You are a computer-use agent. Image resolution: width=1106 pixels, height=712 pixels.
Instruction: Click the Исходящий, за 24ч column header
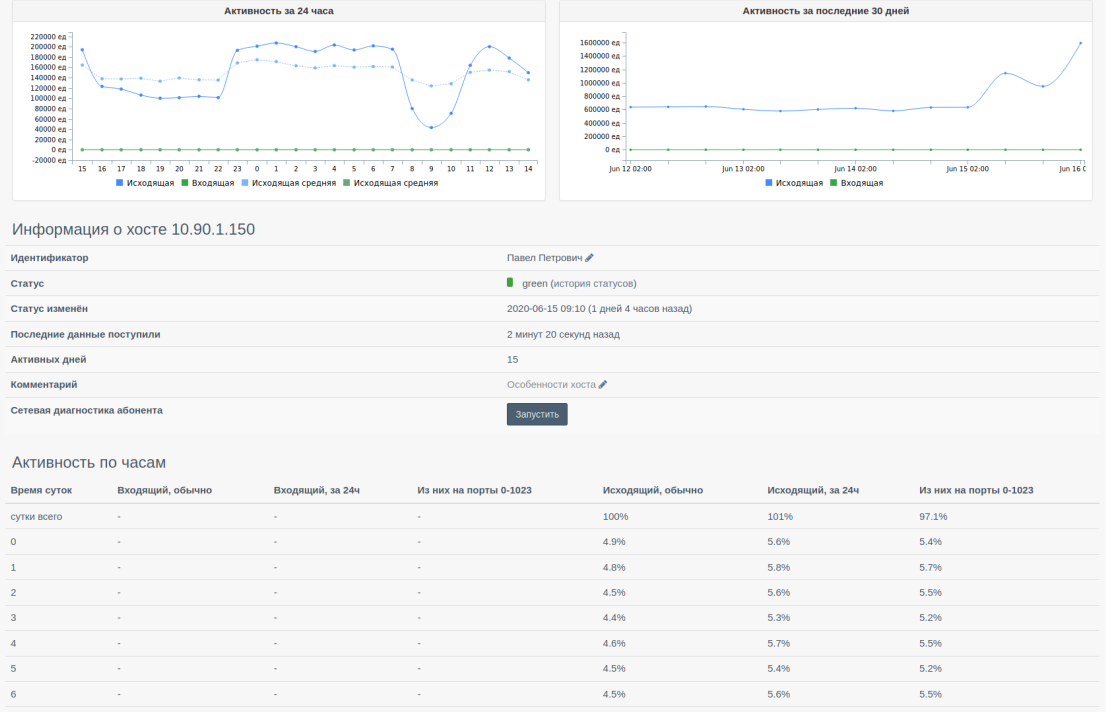813,490
